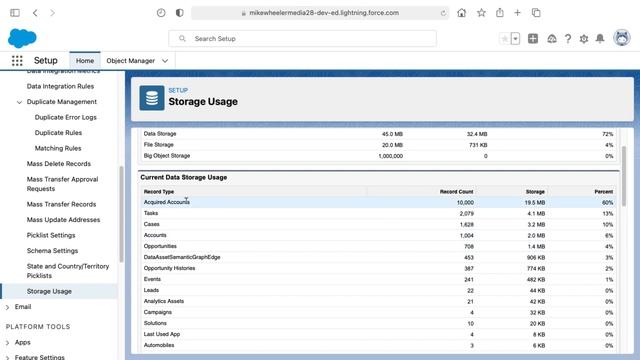
Task: Click the browser address bar
Action: (320, 13)
